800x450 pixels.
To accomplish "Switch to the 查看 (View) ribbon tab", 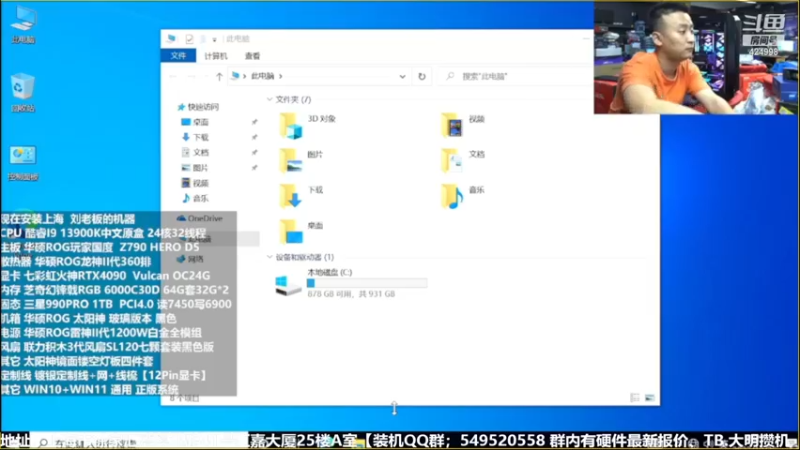I will [x=252, y=56].
